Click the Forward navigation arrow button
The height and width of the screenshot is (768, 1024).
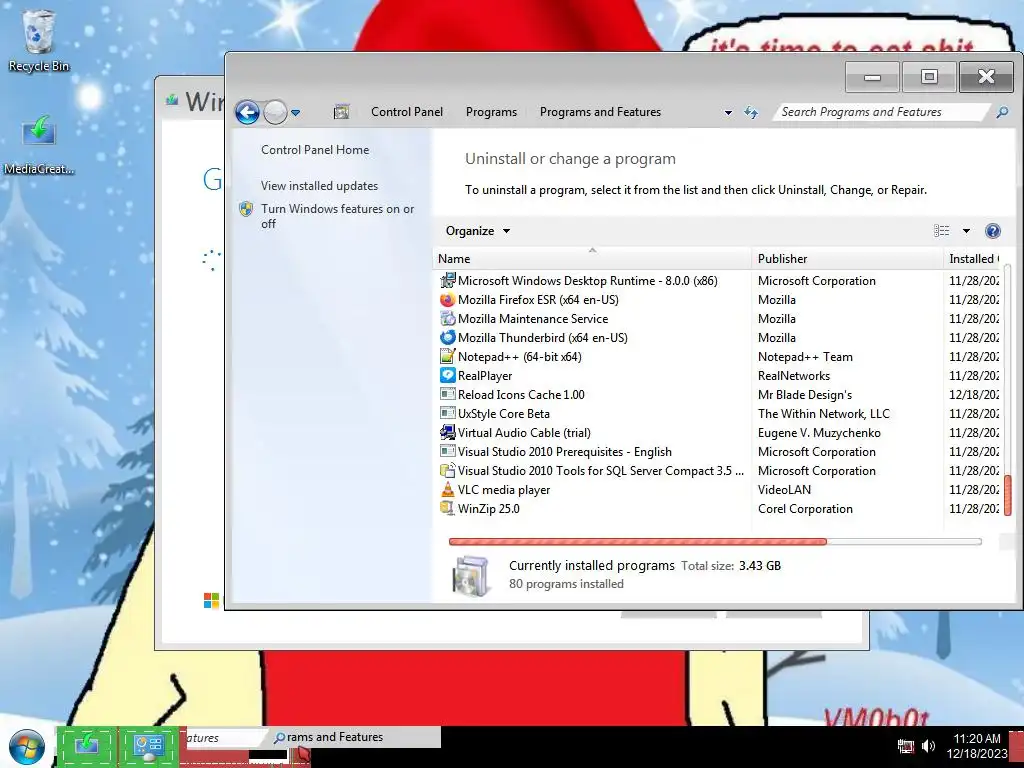click(x=276, y=112)
